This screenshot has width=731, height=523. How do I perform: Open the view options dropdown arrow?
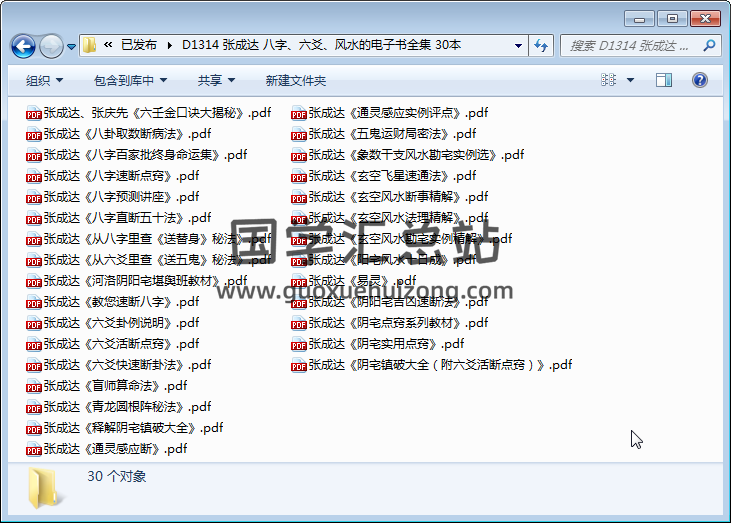pos(630,80)
